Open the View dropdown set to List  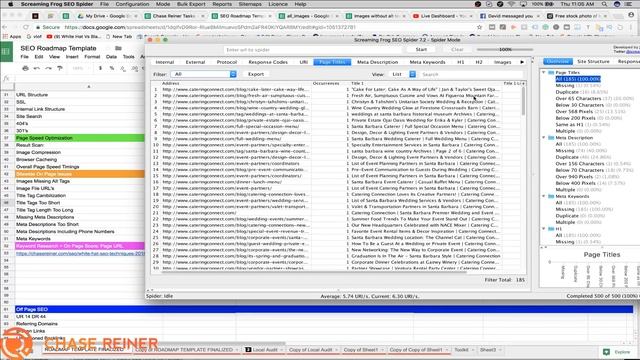[x=403, y=74]
